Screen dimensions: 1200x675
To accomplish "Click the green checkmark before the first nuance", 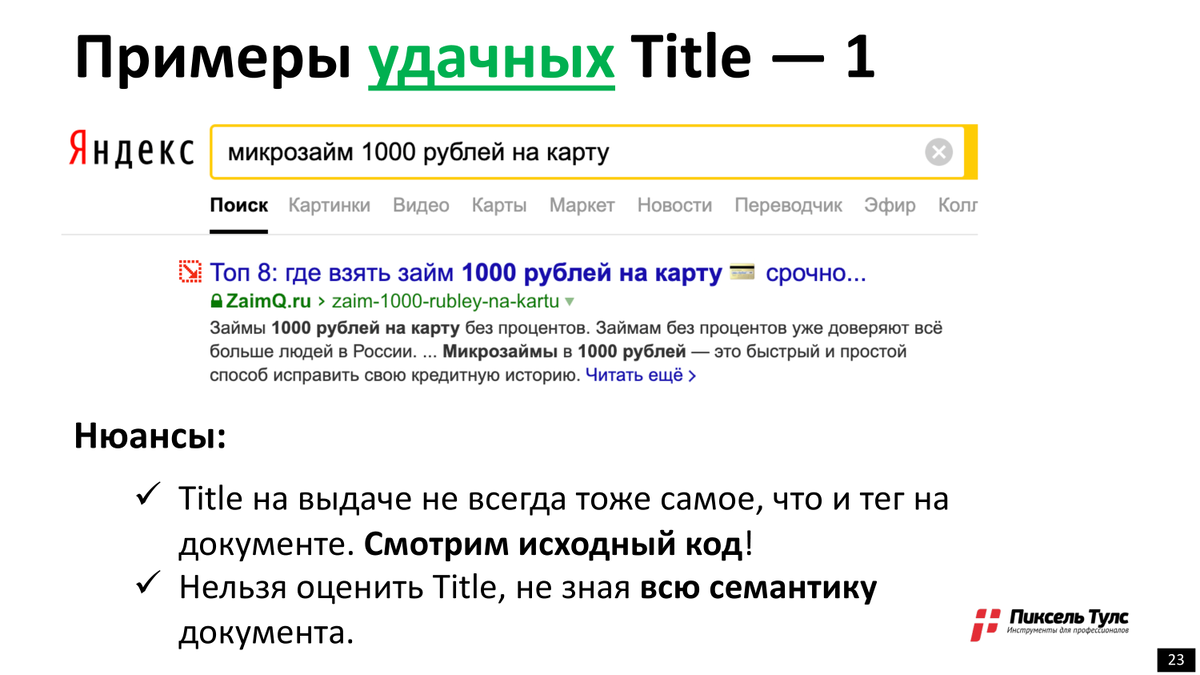I will 145,494.
